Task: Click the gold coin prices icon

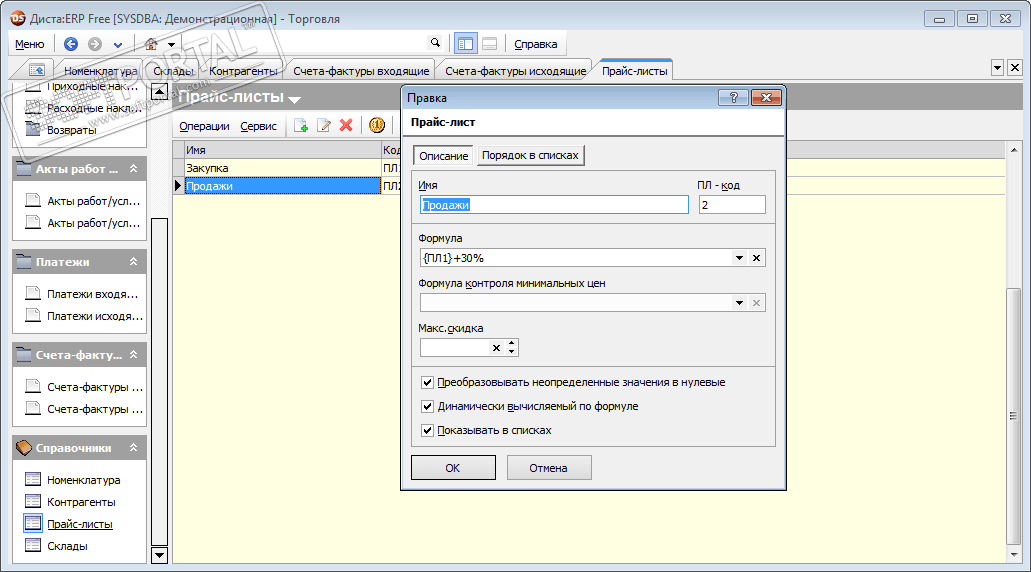Action: tap(377, 126)
